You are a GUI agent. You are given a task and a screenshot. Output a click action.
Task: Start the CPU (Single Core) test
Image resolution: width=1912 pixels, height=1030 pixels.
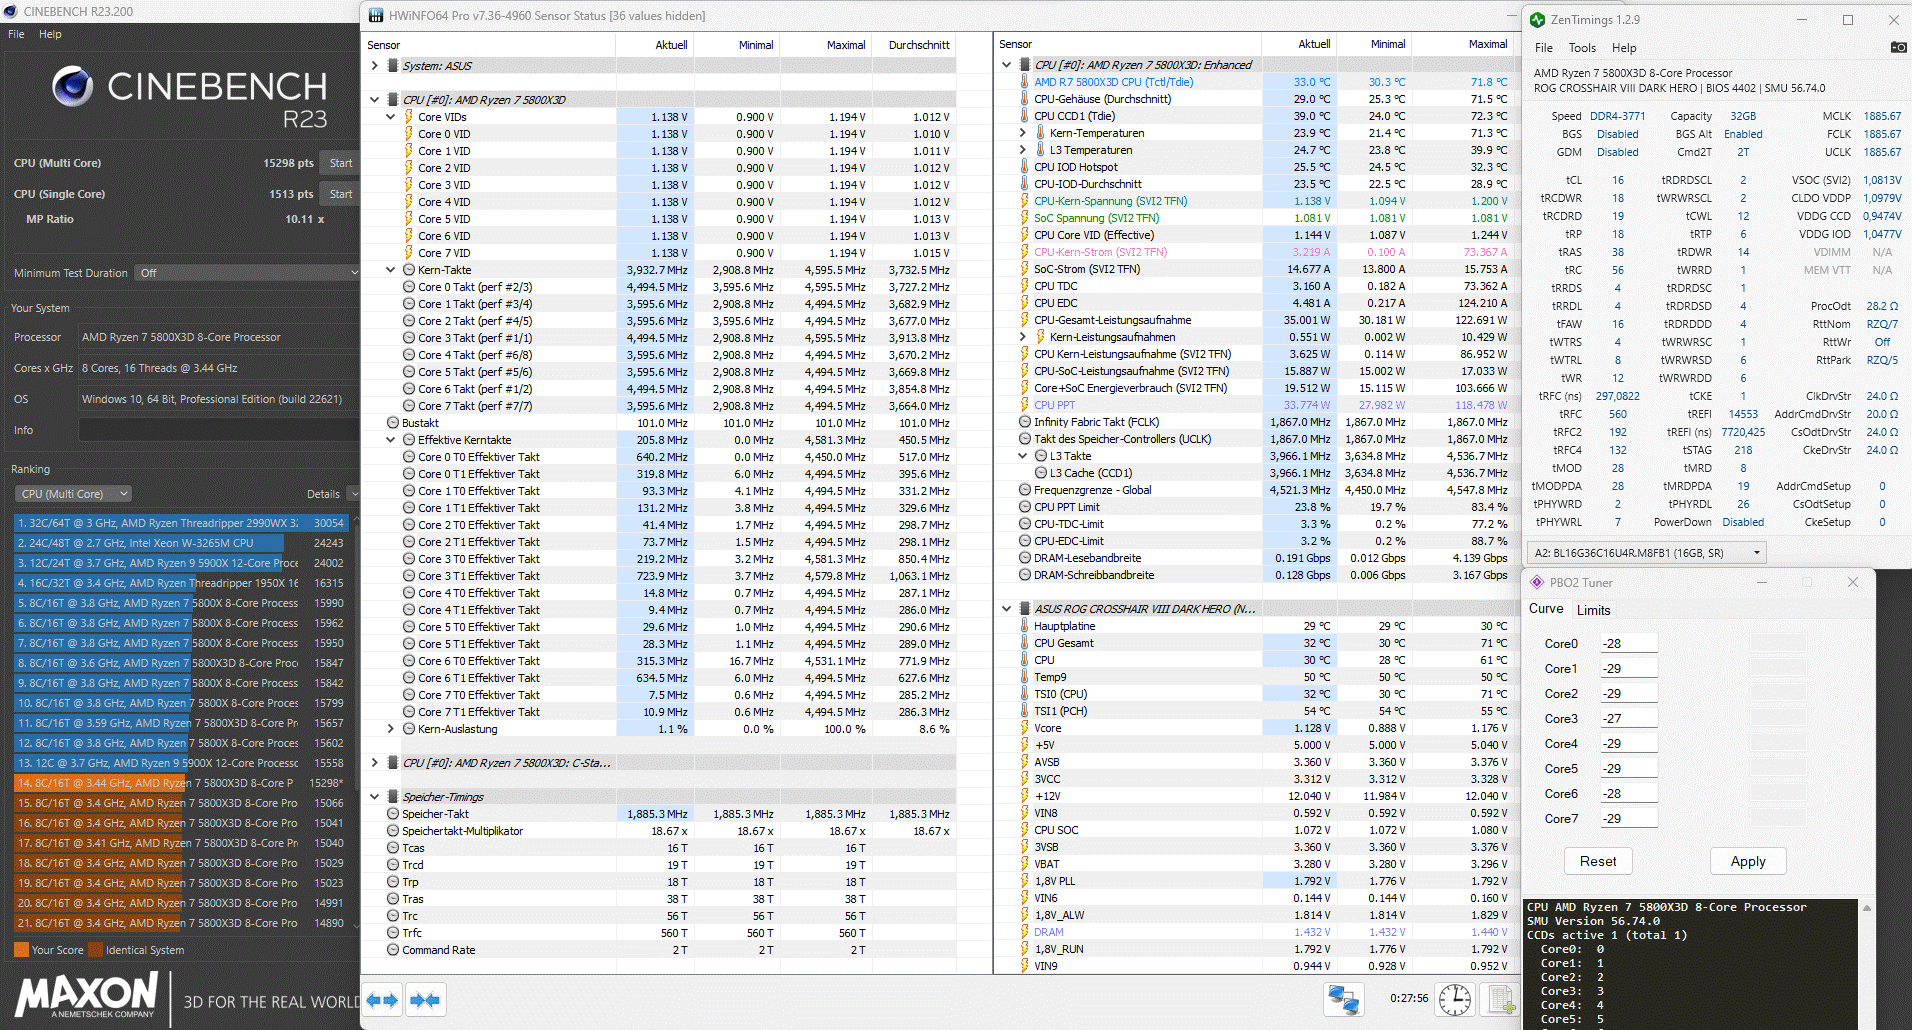pyautogui.click(x=341, y=194)
